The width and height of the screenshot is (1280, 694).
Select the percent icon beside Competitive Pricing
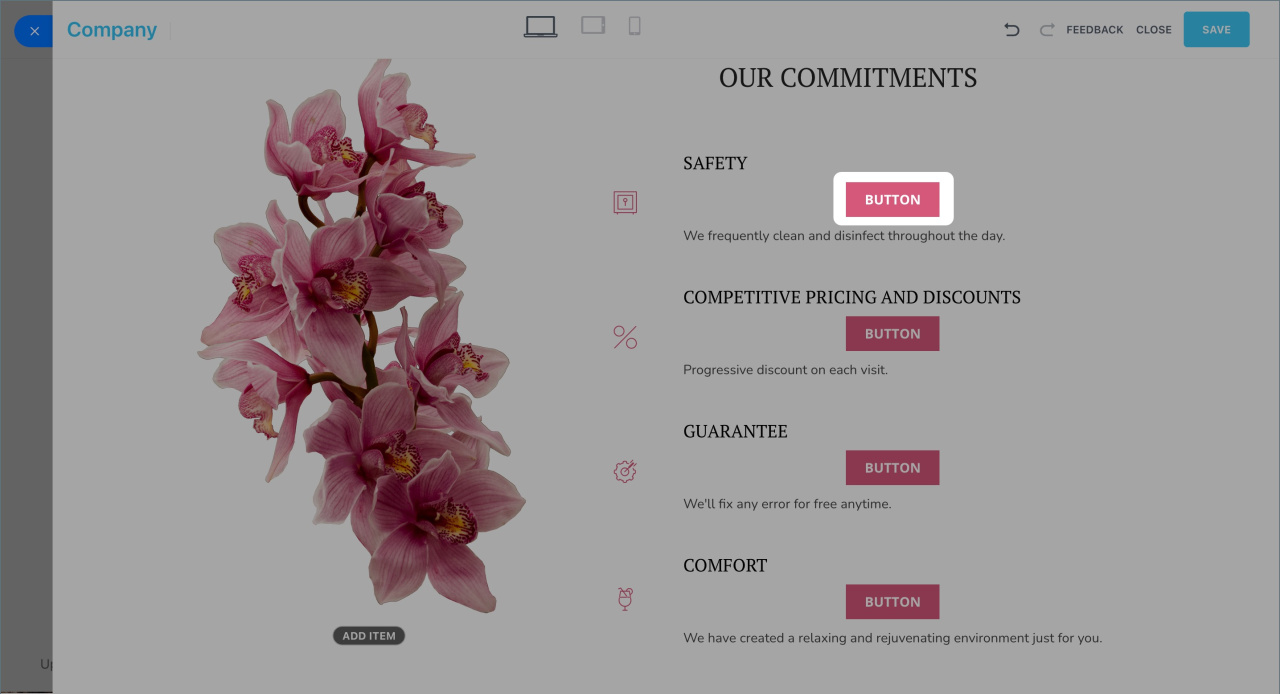pyautogui.click(x=625, y=337)
